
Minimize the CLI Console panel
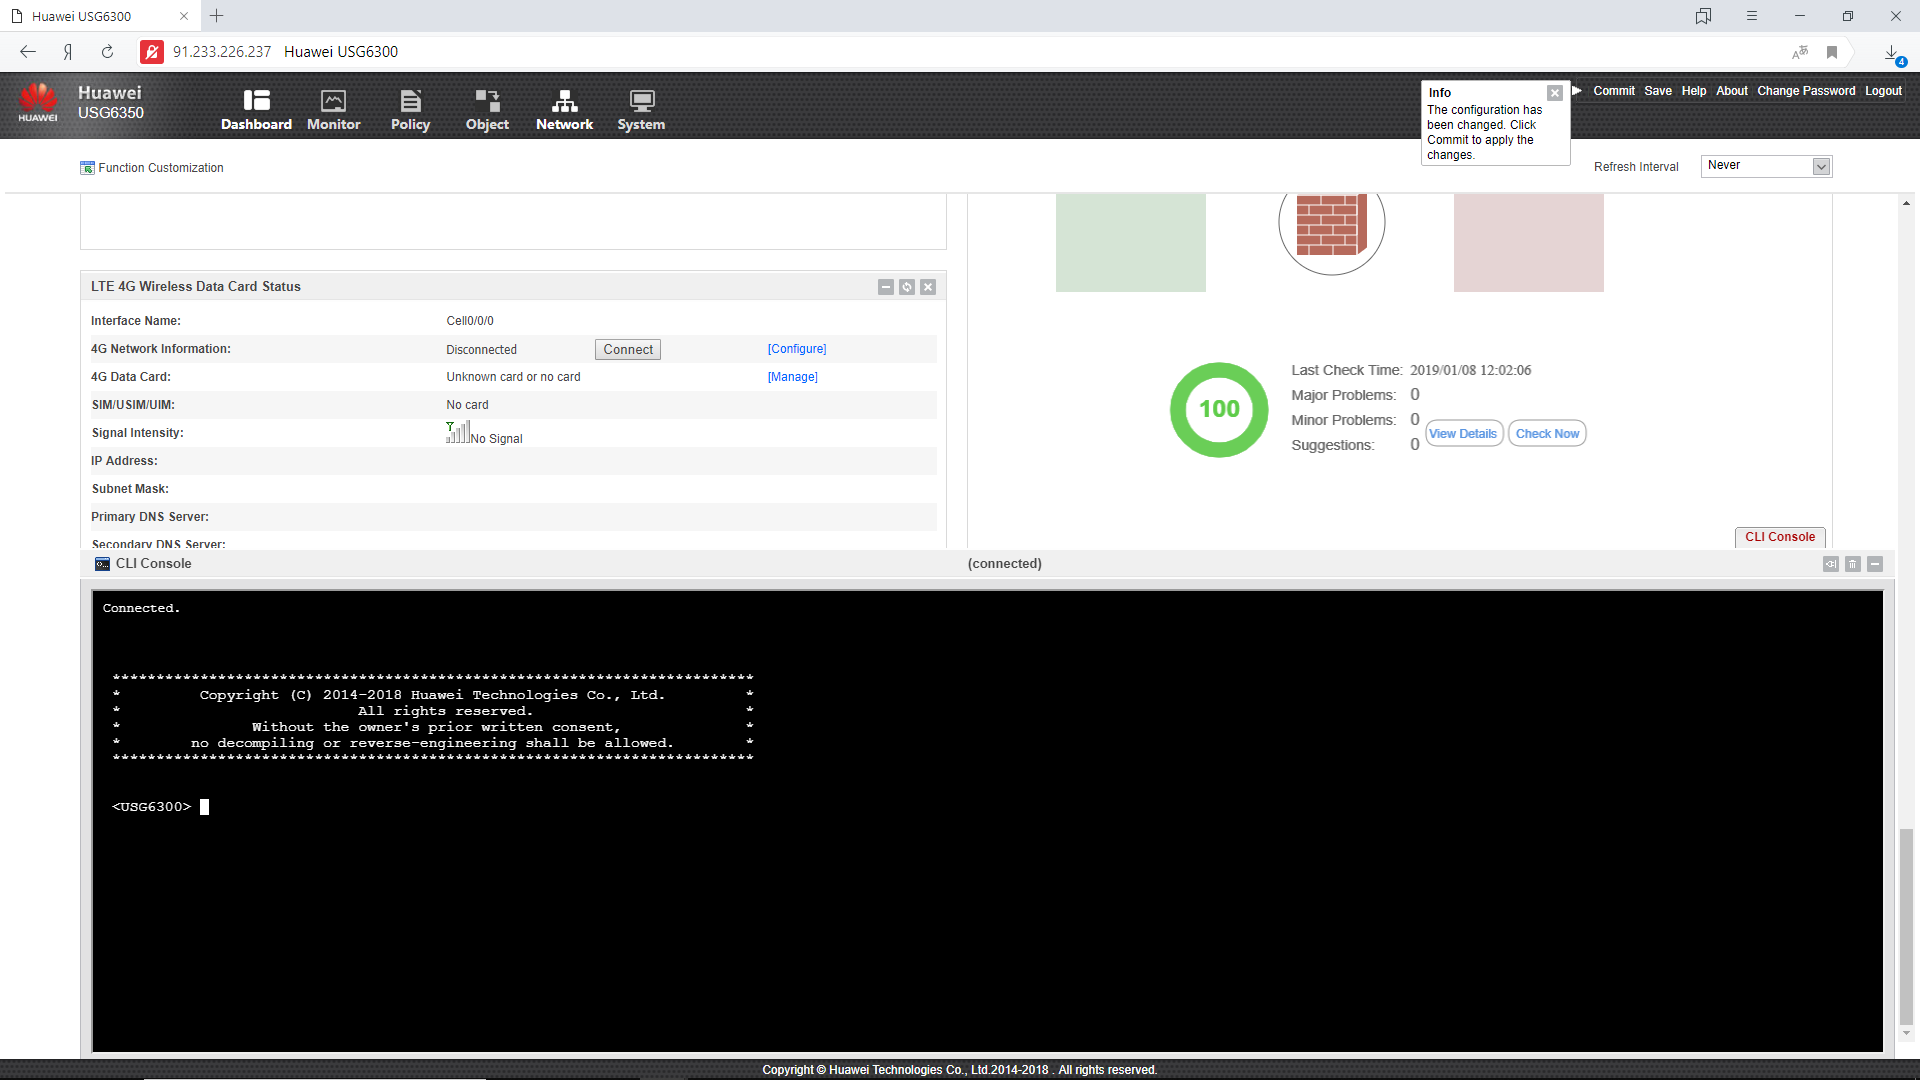coord(1875,564)
